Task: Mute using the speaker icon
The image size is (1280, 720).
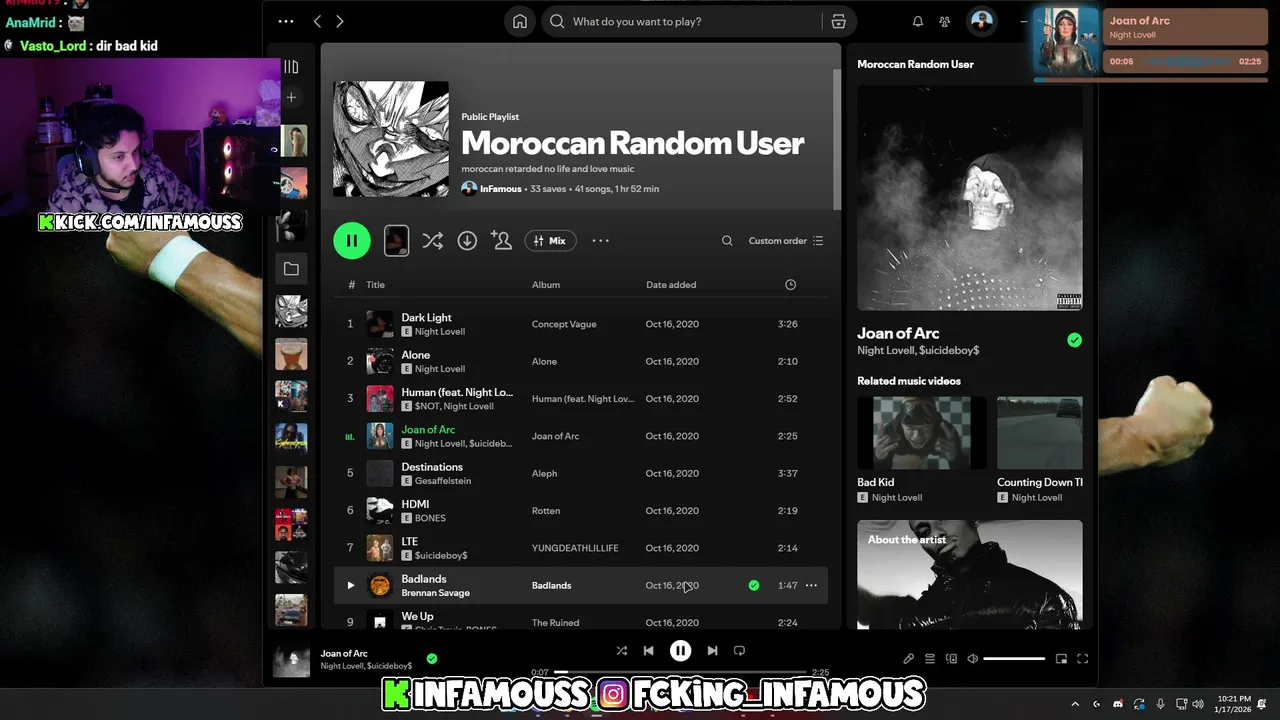Action: (972, 659)
